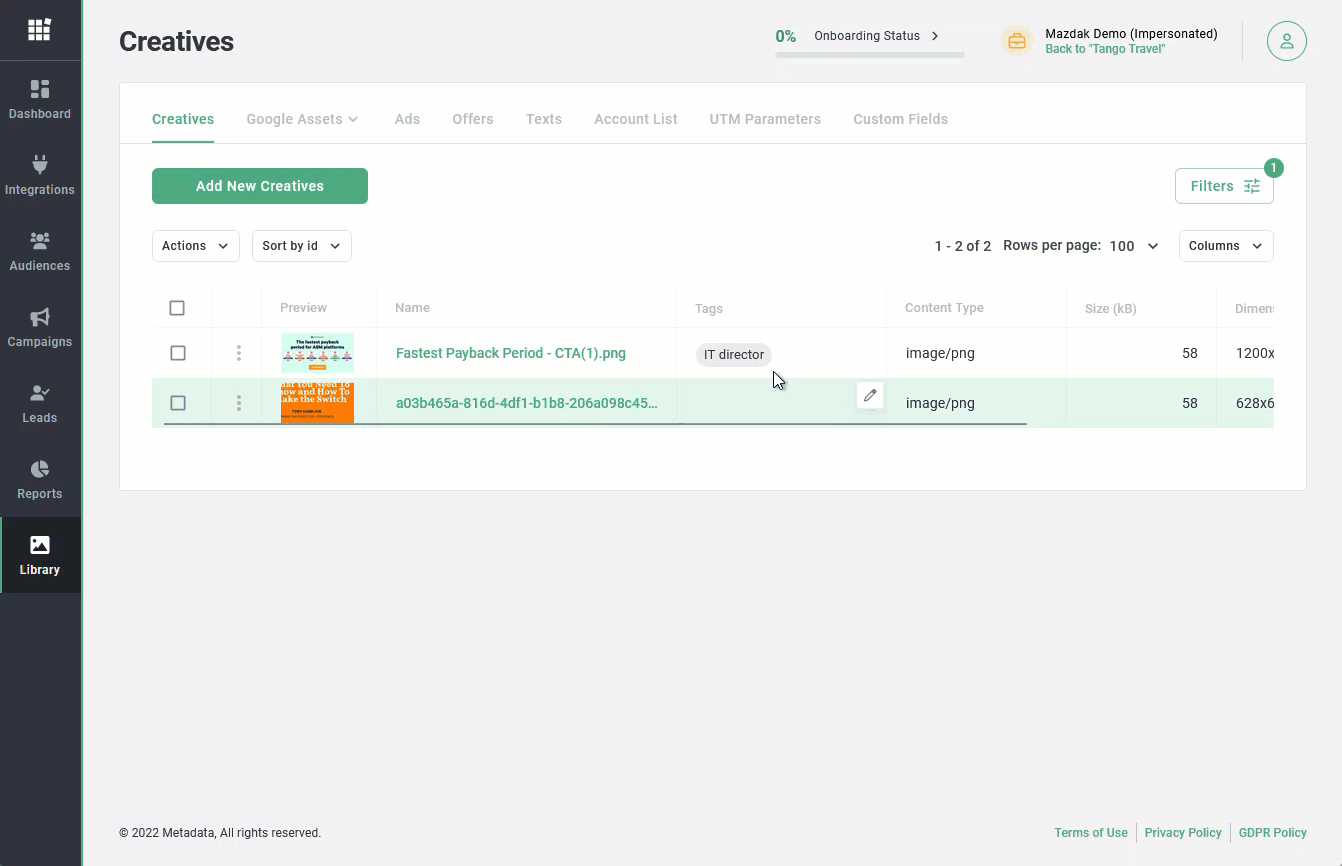Open row menu for Fastest Payback Period
This screenshot has height=866, width=1342.
point(238,353)
